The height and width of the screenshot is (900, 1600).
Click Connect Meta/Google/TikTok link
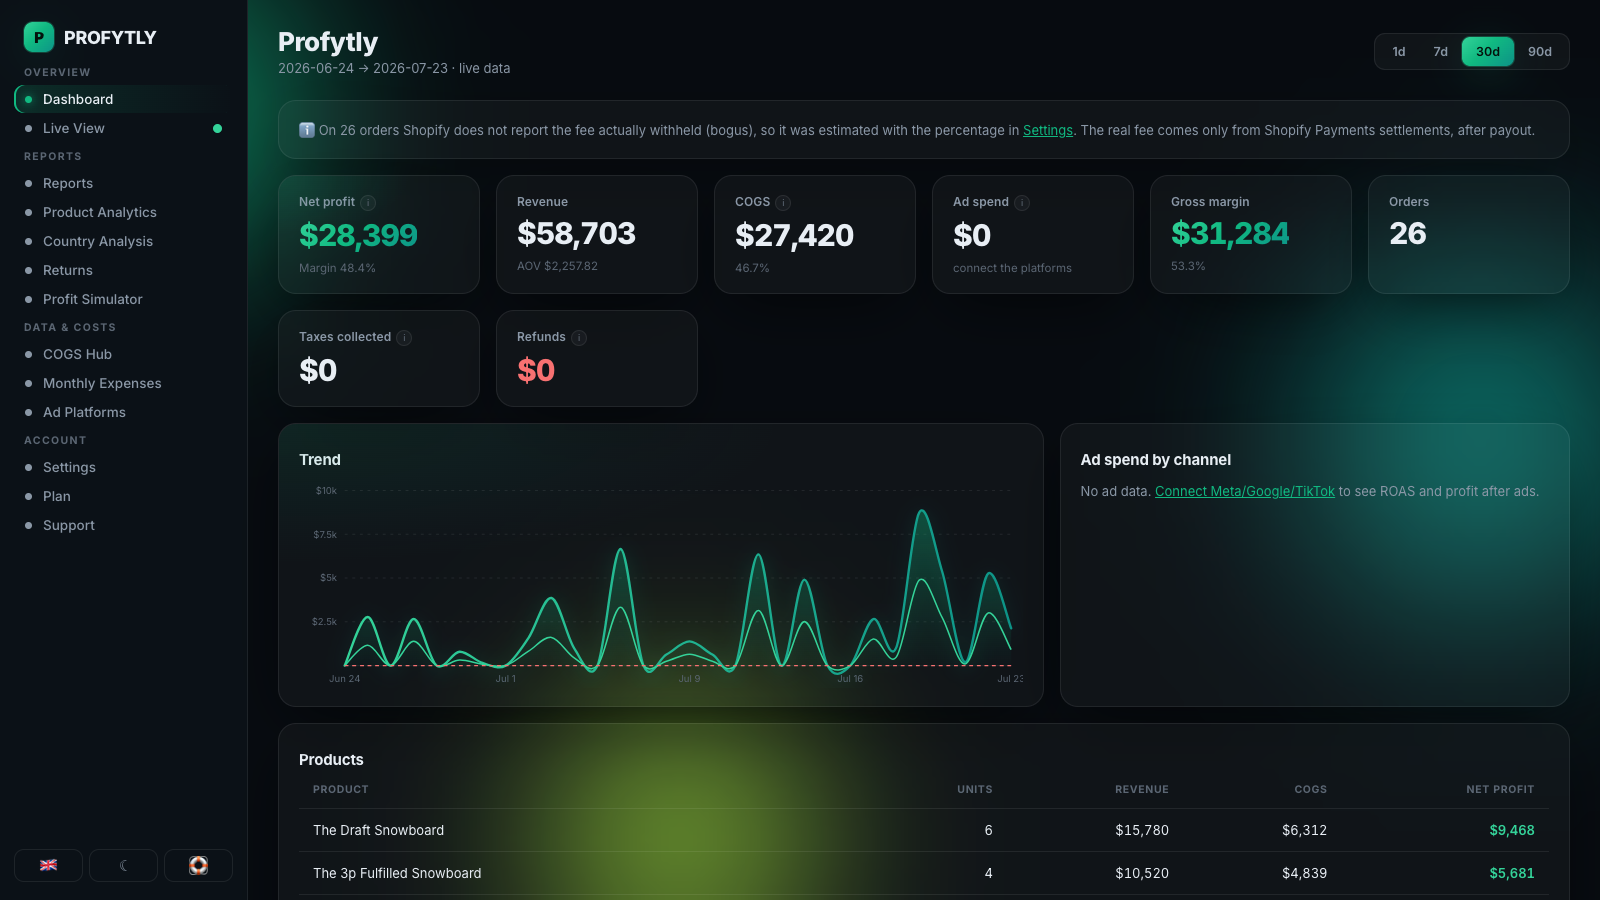(1245, 491)
